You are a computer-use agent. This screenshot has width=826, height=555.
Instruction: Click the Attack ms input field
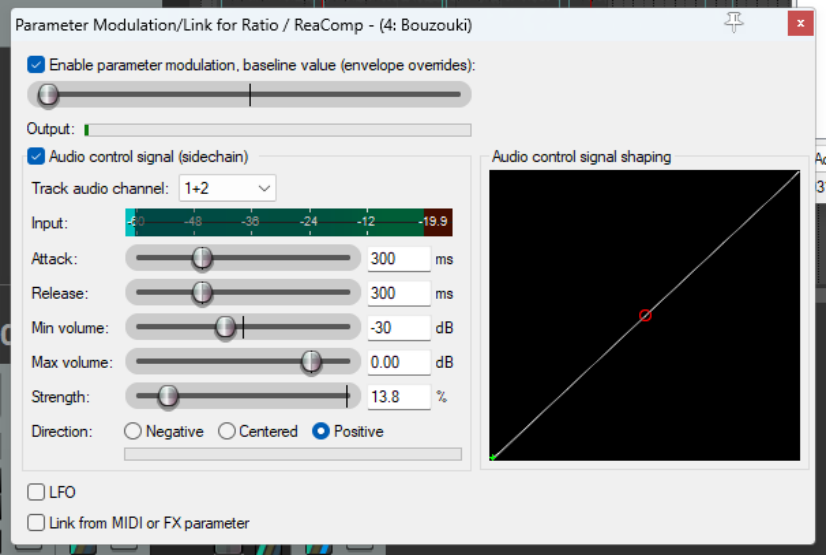399,259
